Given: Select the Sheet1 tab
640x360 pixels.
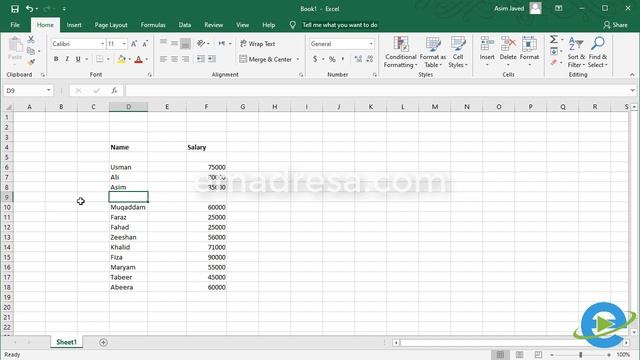Looking at the screenshot, I should tap(66, 342).
